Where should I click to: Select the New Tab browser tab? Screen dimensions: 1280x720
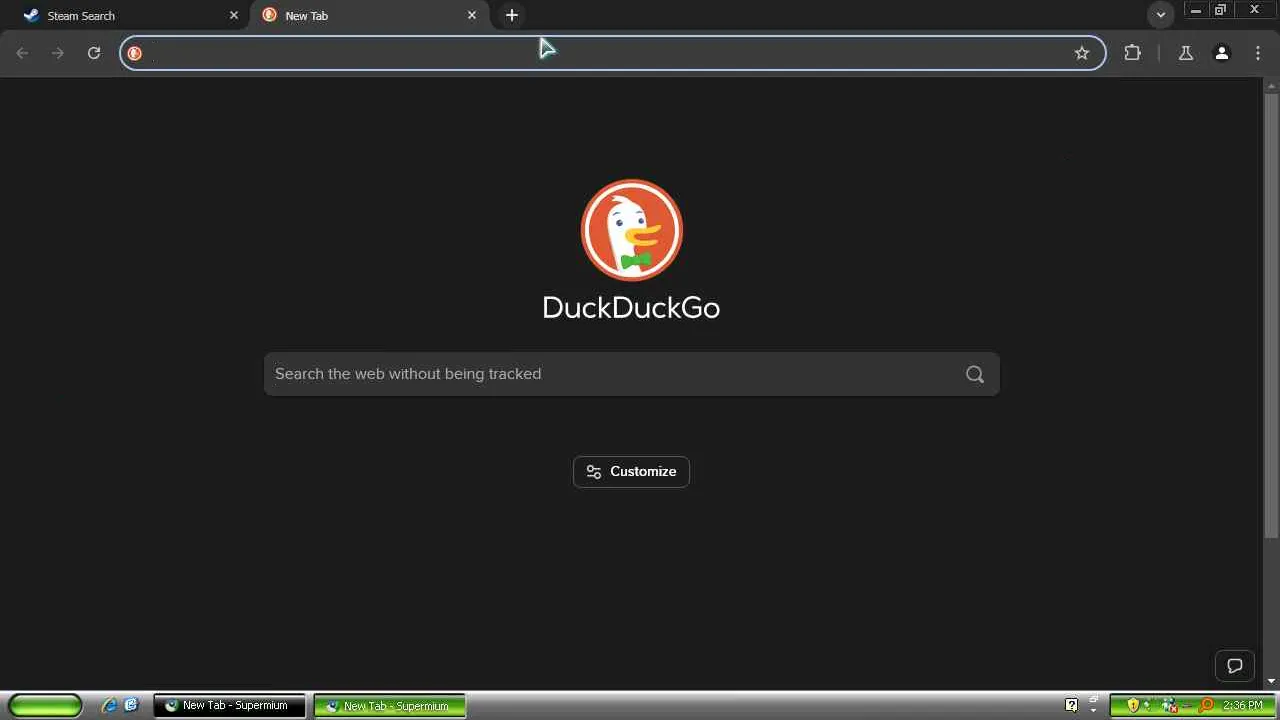click(x=370, y=15)
